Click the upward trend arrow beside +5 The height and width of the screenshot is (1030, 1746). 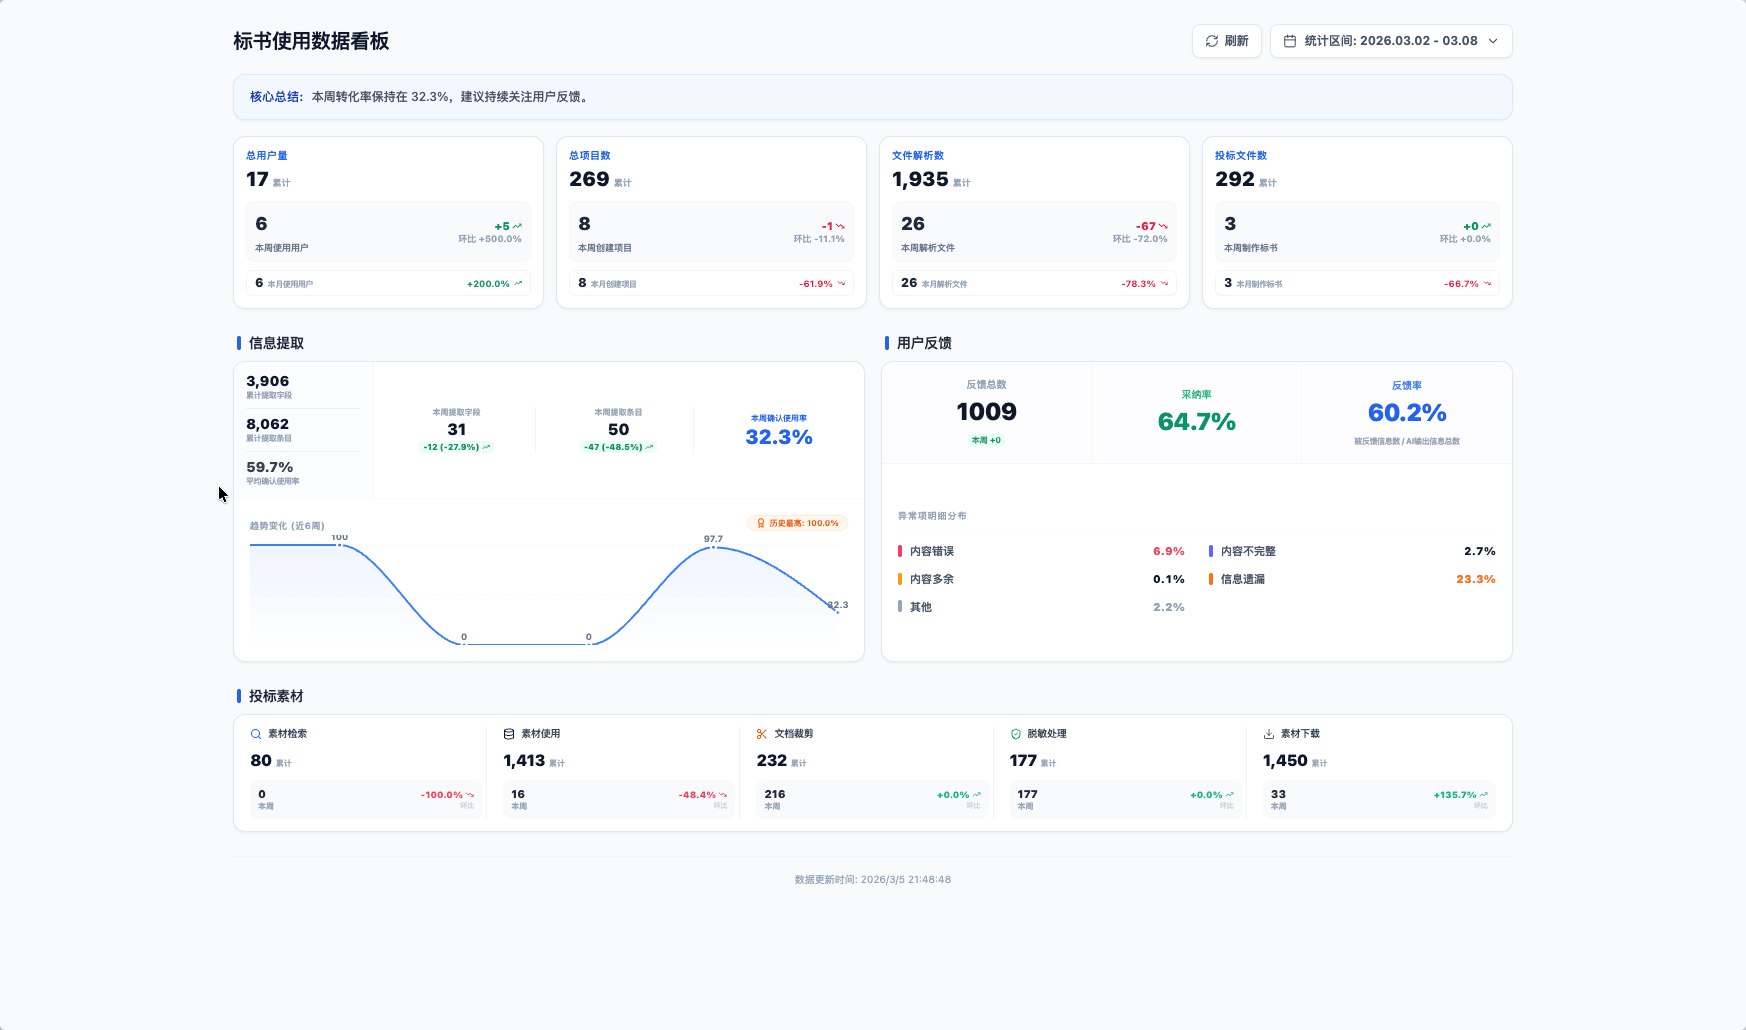pyautogui.click(x=517, y=226)
